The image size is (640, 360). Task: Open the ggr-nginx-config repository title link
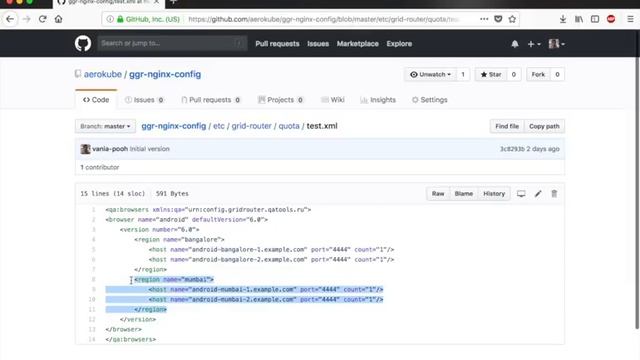coord(165,74)
